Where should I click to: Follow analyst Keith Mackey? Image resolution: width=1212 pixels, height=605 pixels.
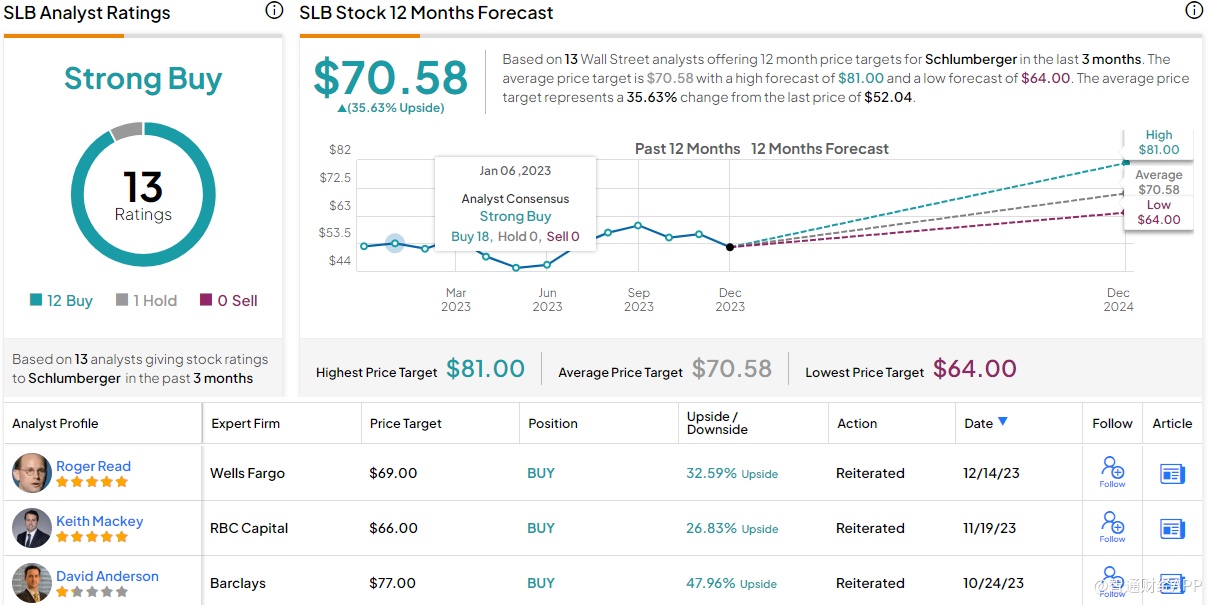(1112, 526)
